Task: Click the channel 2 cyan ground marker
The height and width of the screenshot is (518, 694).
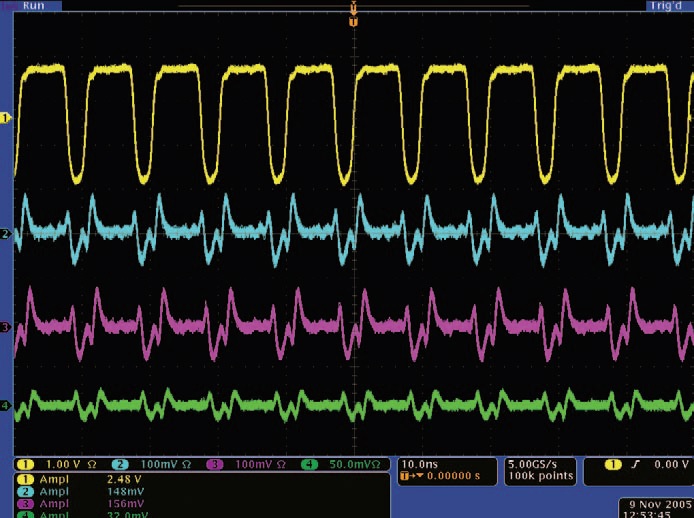Action: click(5, 234)
